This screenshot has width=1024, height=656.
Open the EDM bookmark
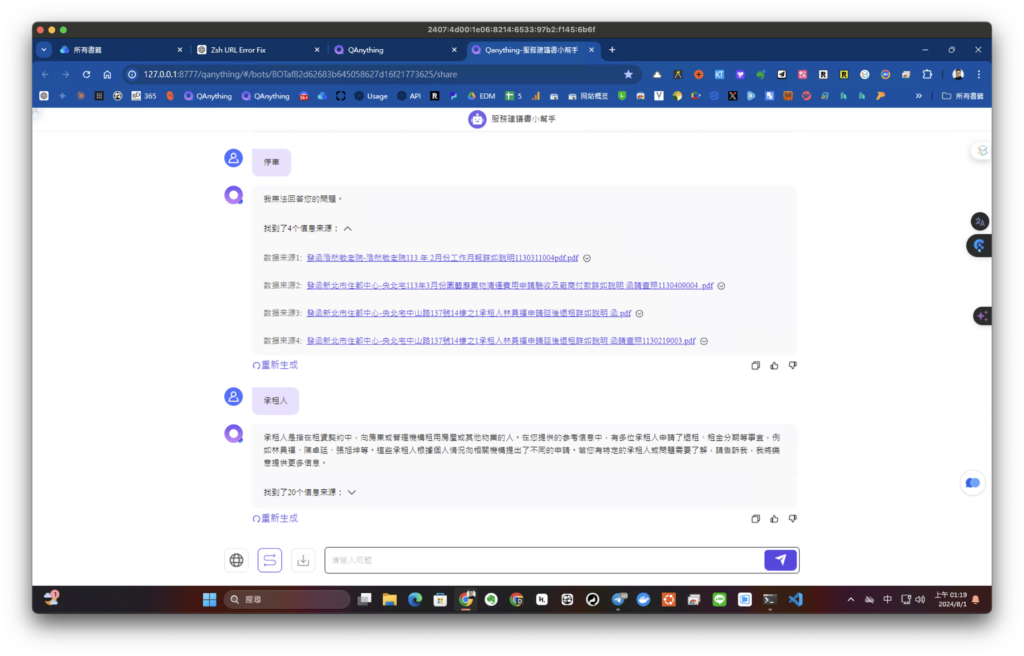point(481,96)
